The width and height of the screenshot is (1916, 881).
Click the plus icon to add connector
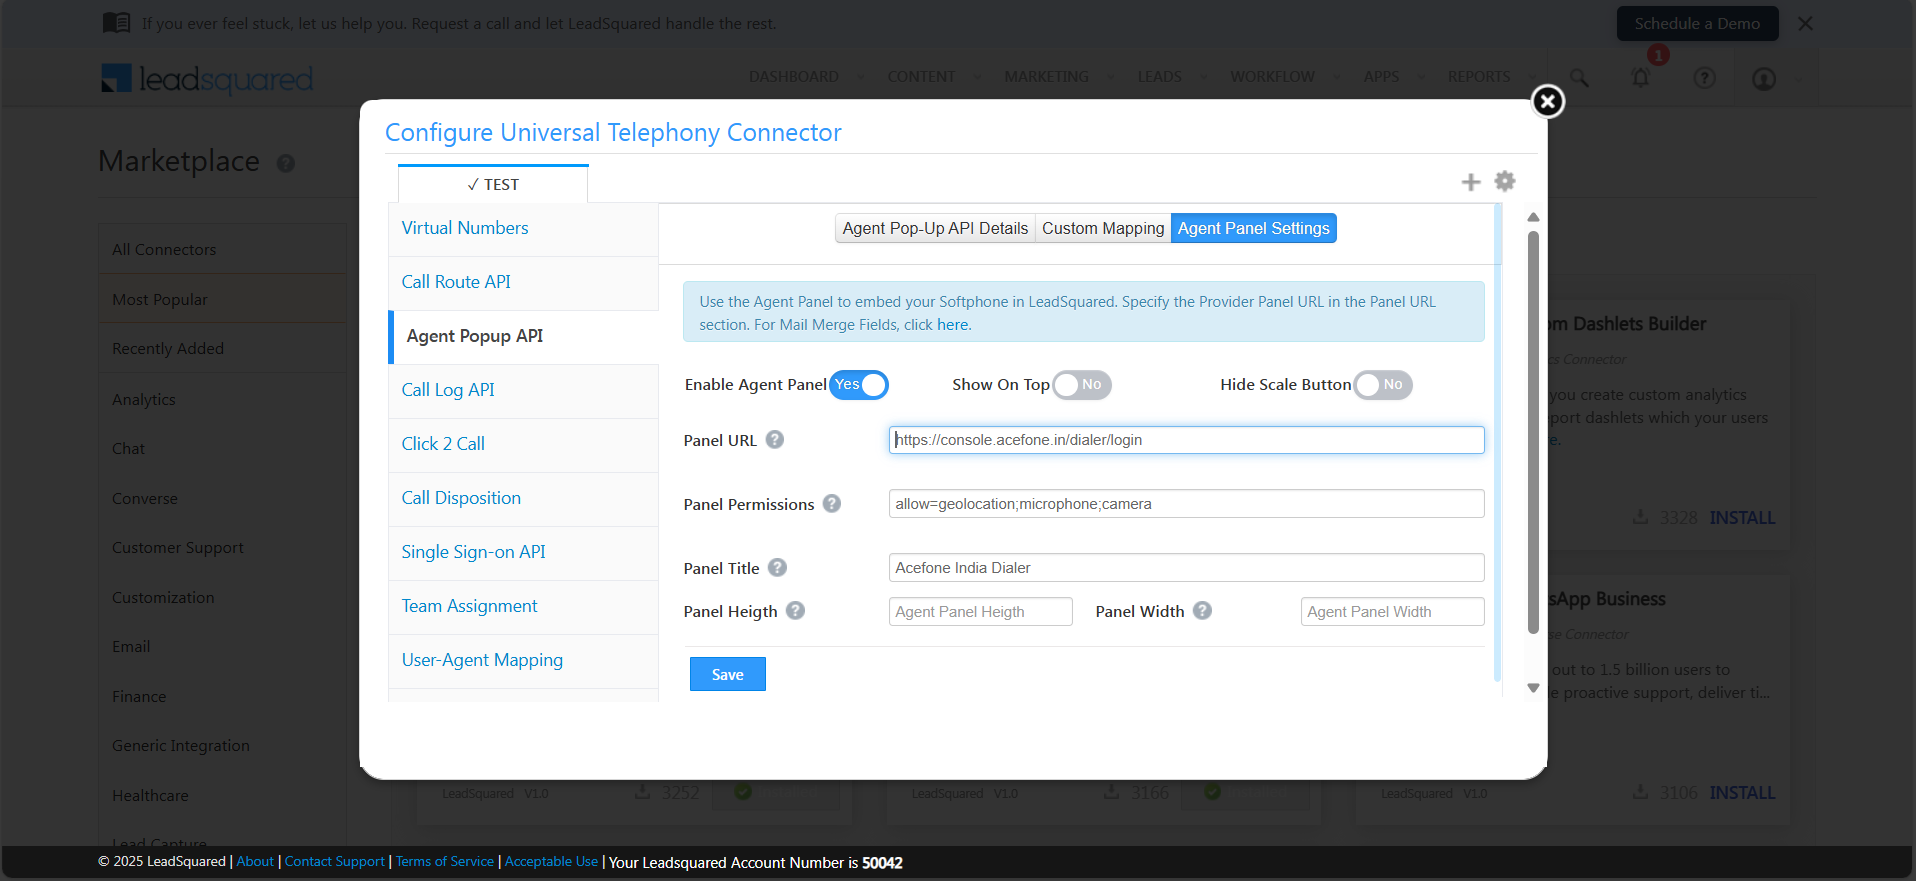coord(1470,182)
